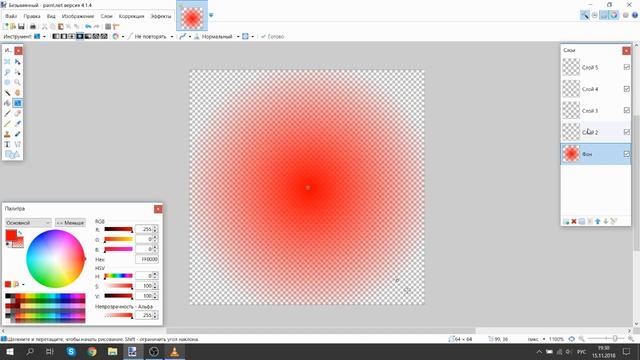Click the Hex color input field
640x360 pixels.
pos(147,259)
